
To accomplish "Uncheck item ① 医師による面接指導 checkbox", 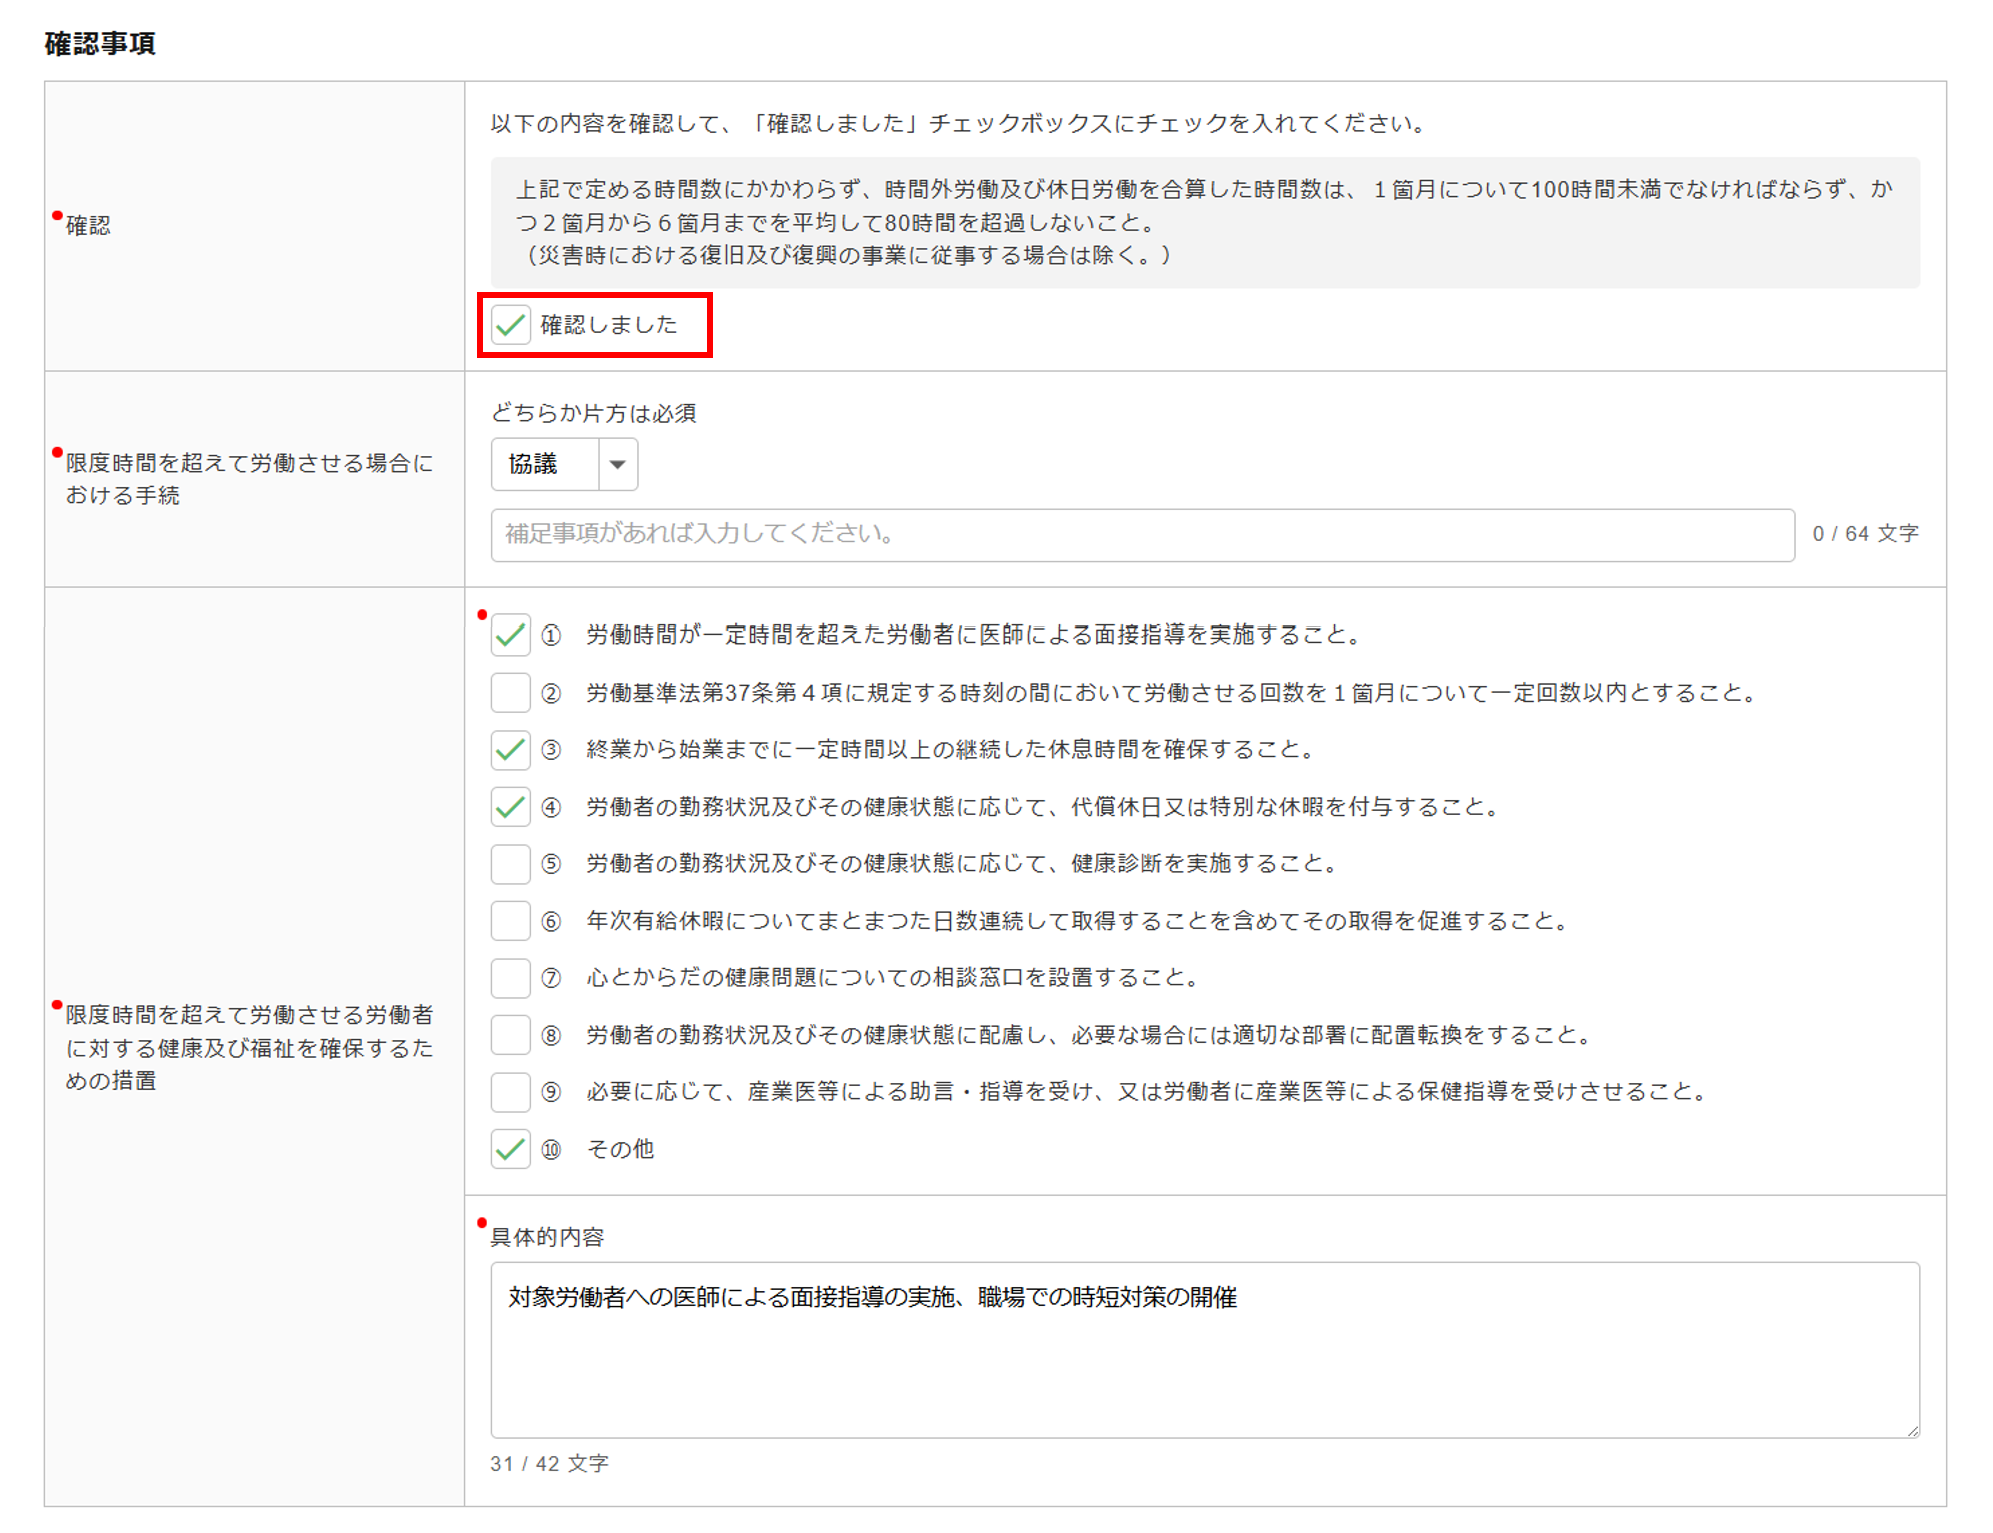I will 510,635.
